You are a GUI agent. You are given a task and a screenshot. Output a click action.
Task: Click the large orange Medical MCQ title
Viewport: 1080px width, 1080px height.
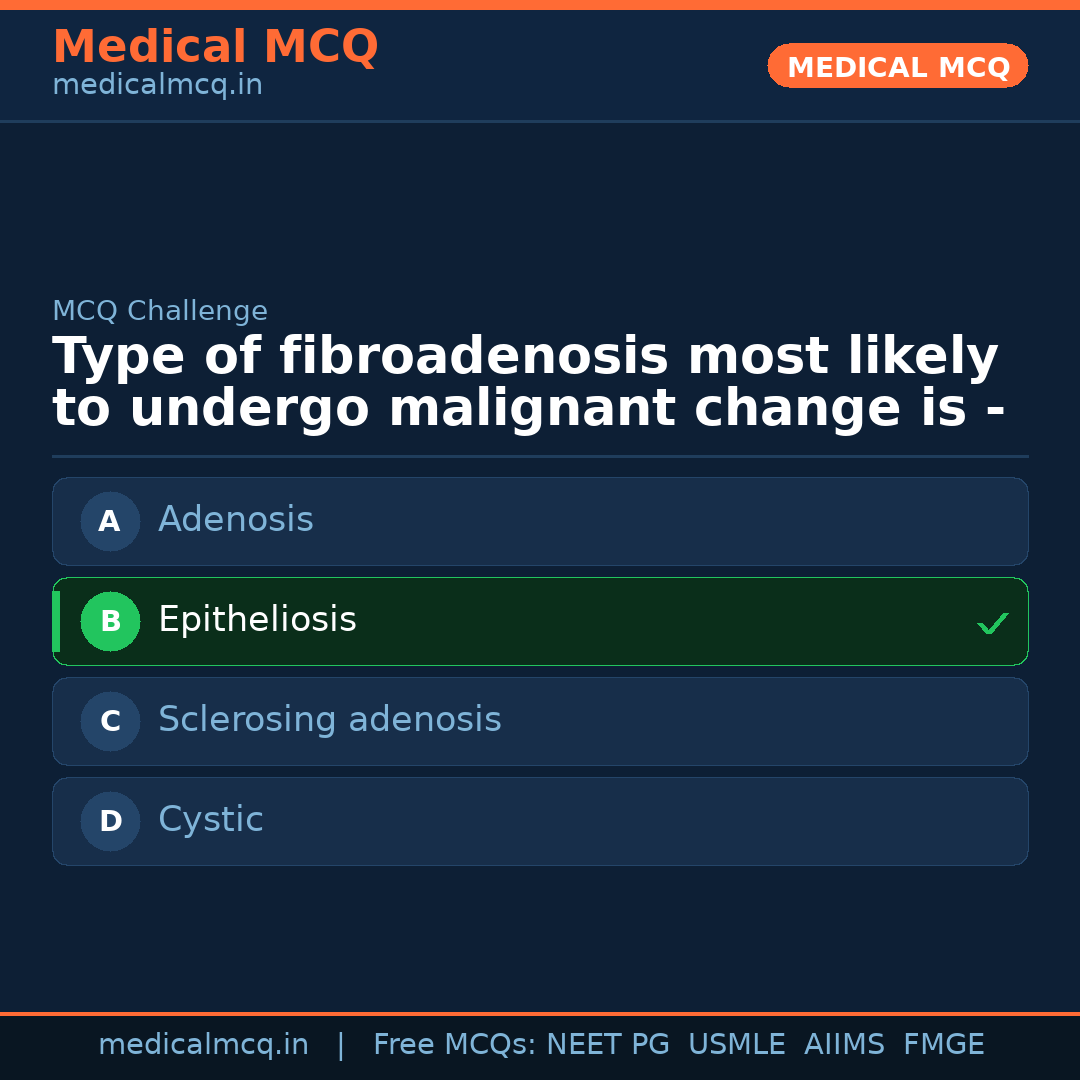tap(215, 46)
